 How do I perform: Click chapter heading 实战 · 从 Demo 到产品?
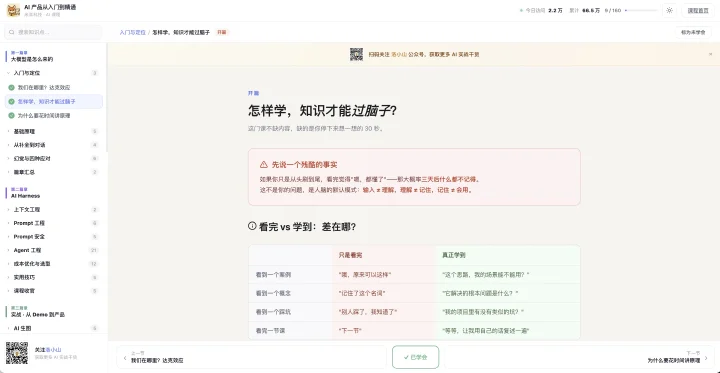click(38, 315)
